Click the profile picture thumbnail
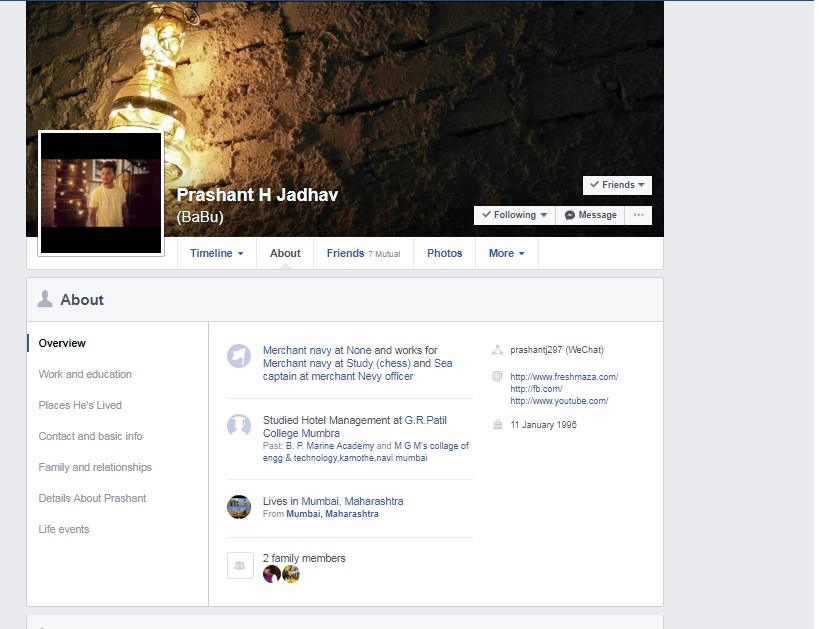 click(100, 193)
